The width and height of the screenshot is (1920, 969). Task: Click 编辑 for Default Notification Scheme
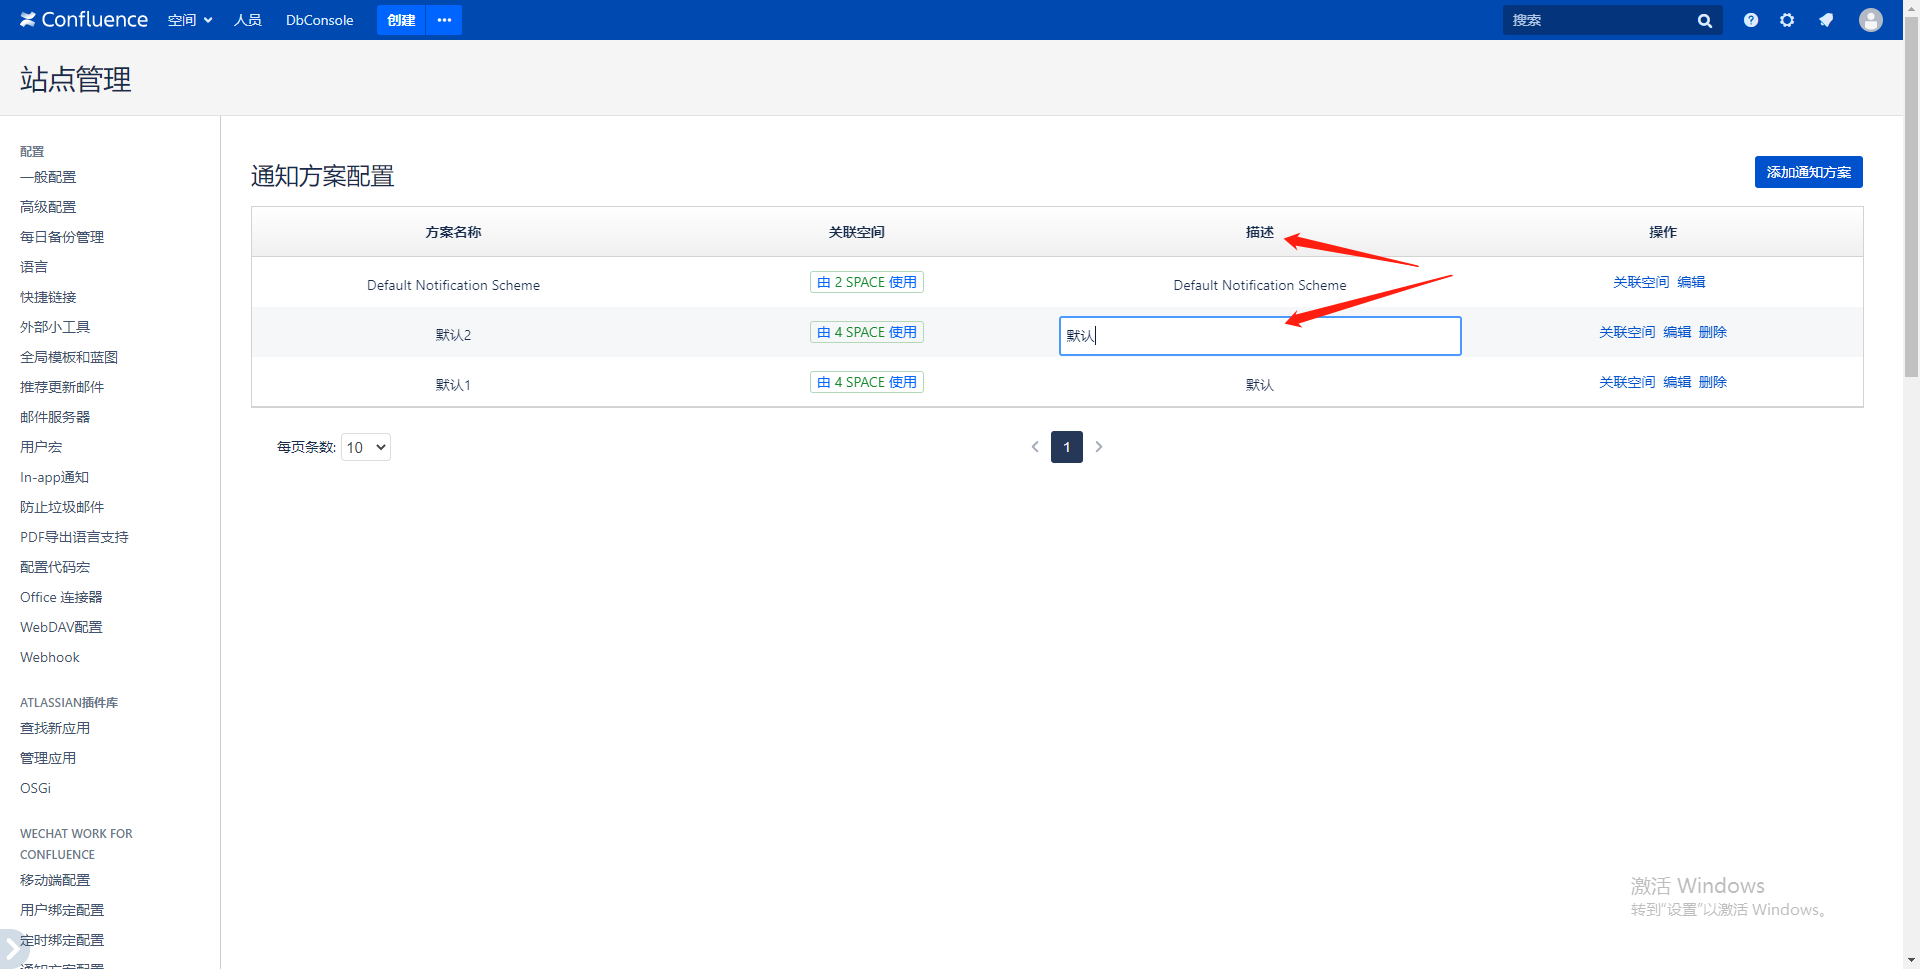pyautogui.click(x=1691, y=282)
